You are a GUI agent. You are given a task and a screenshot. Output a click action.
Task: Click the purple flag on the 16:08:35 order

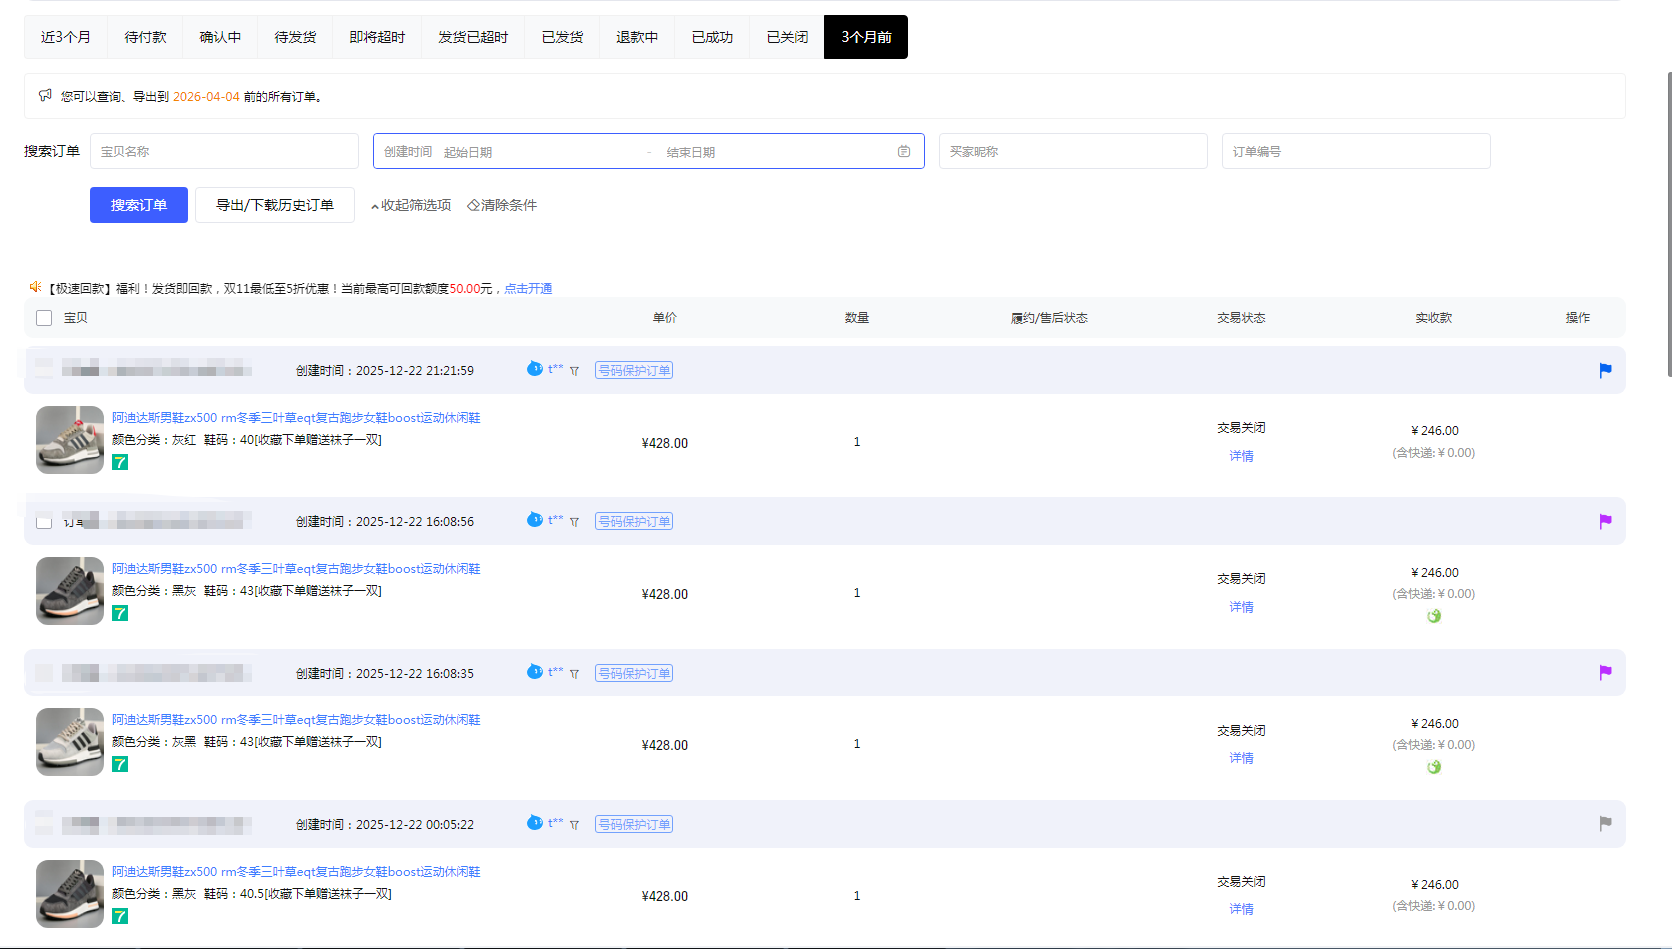click(x=1605, y=673)
